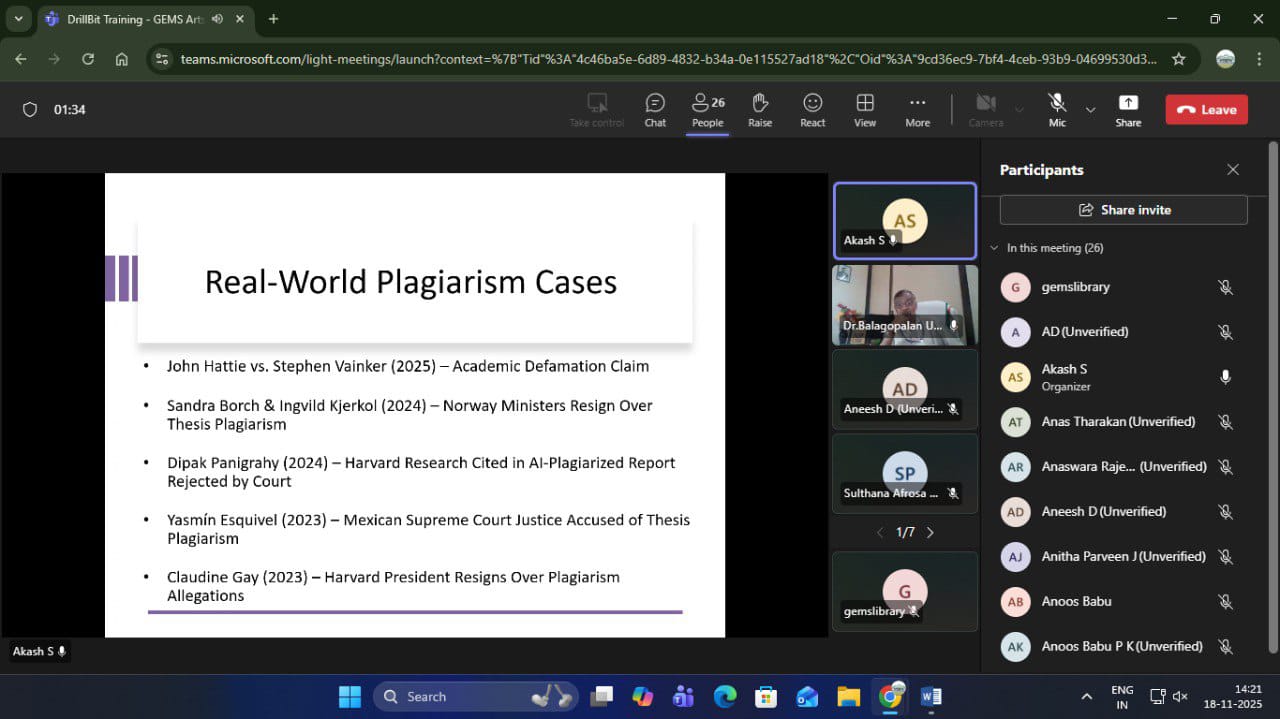Viewport: 1280px width, 719px height.
Task: Click the Share invite button
Action: point(1123,210)
